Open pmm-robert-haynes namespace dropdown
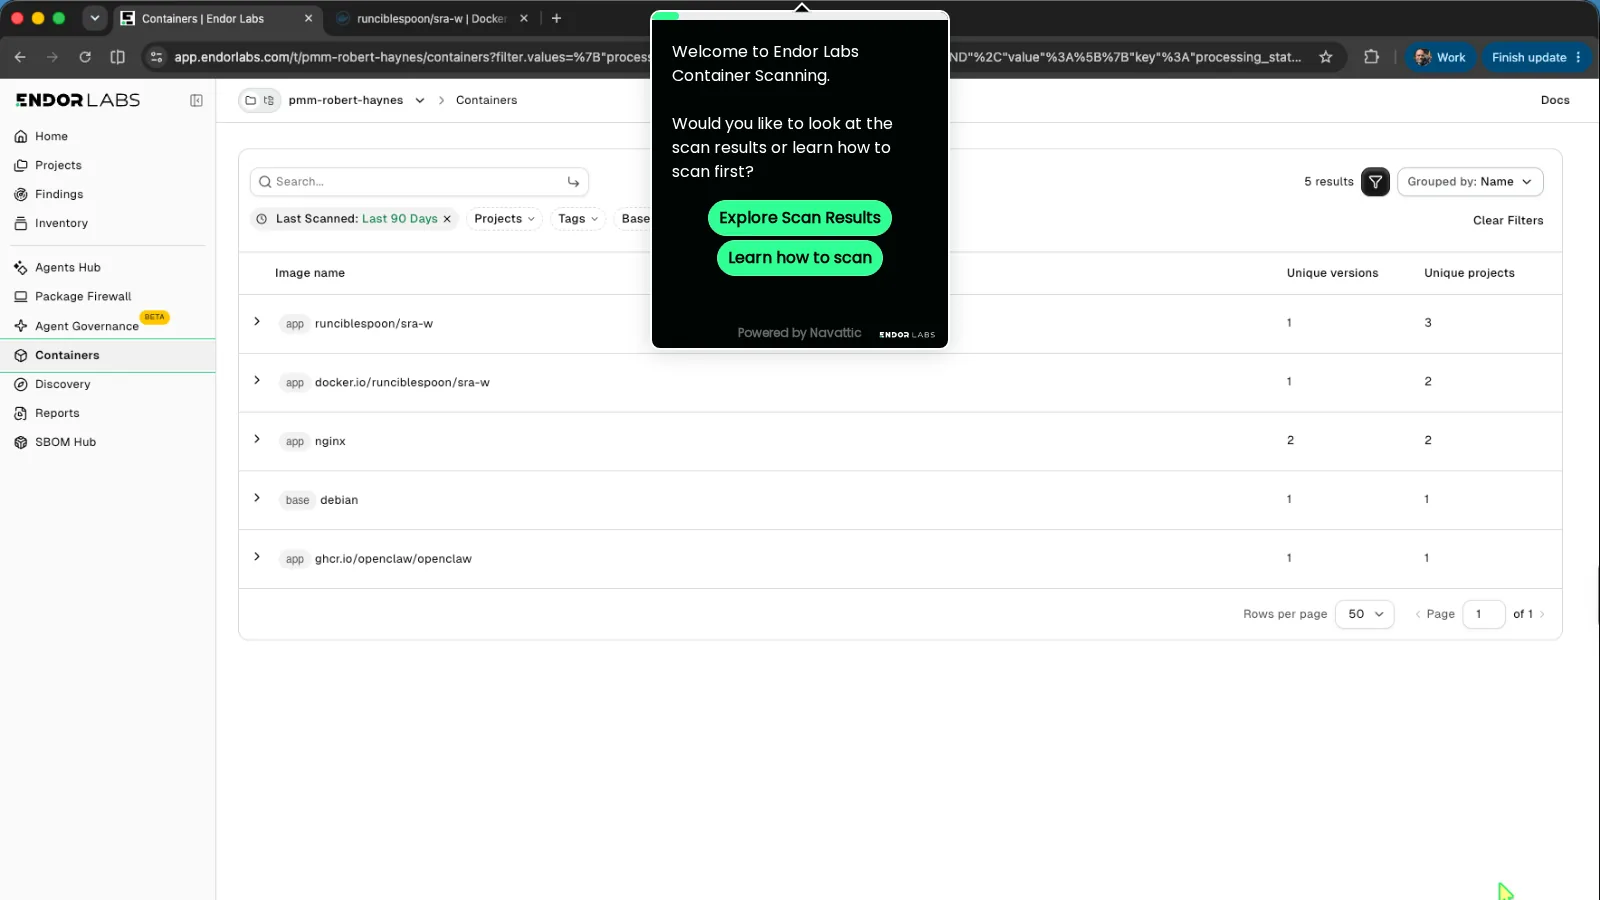 tap(356, 100)
